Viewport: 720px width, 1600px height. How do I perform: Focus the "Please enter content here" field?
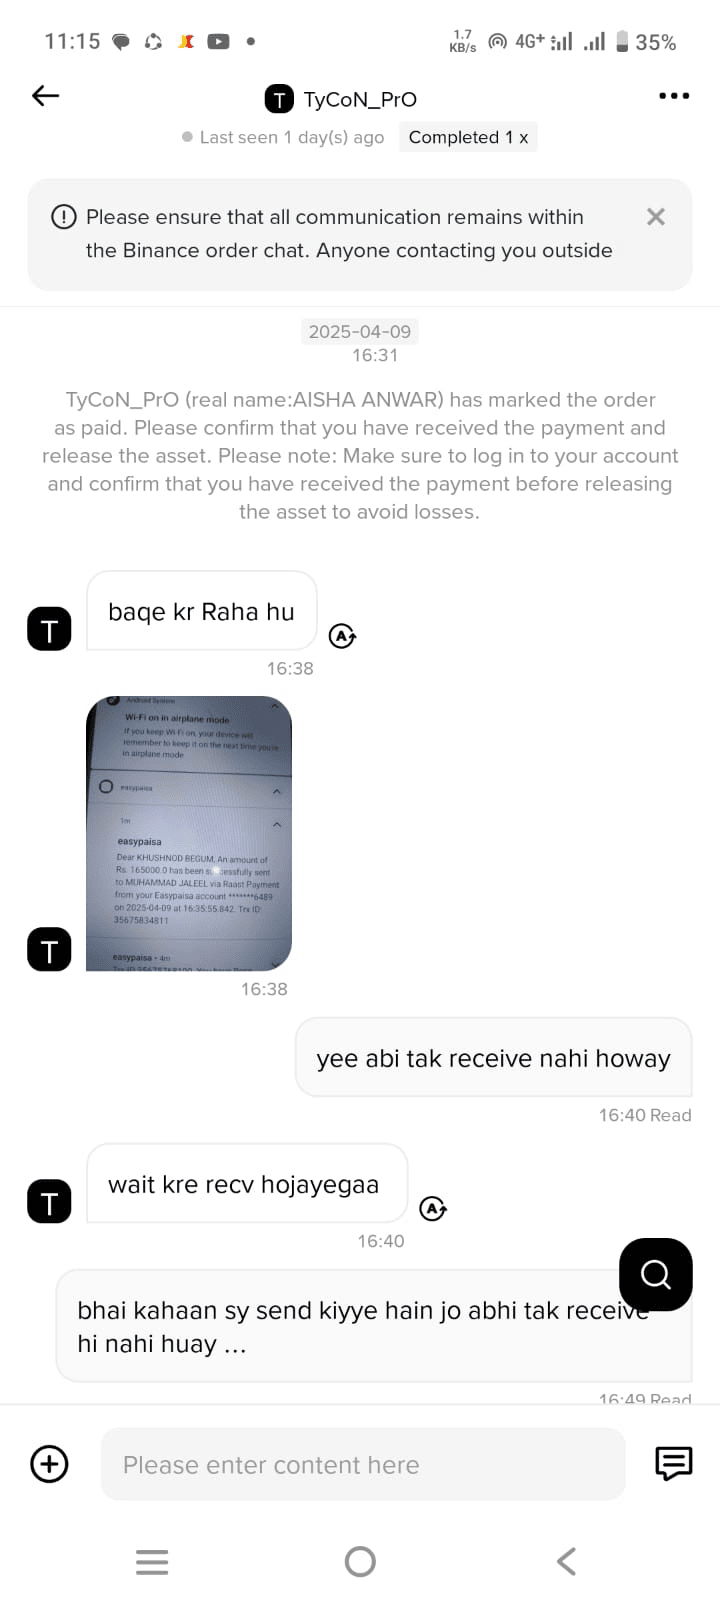point(363,1464)
